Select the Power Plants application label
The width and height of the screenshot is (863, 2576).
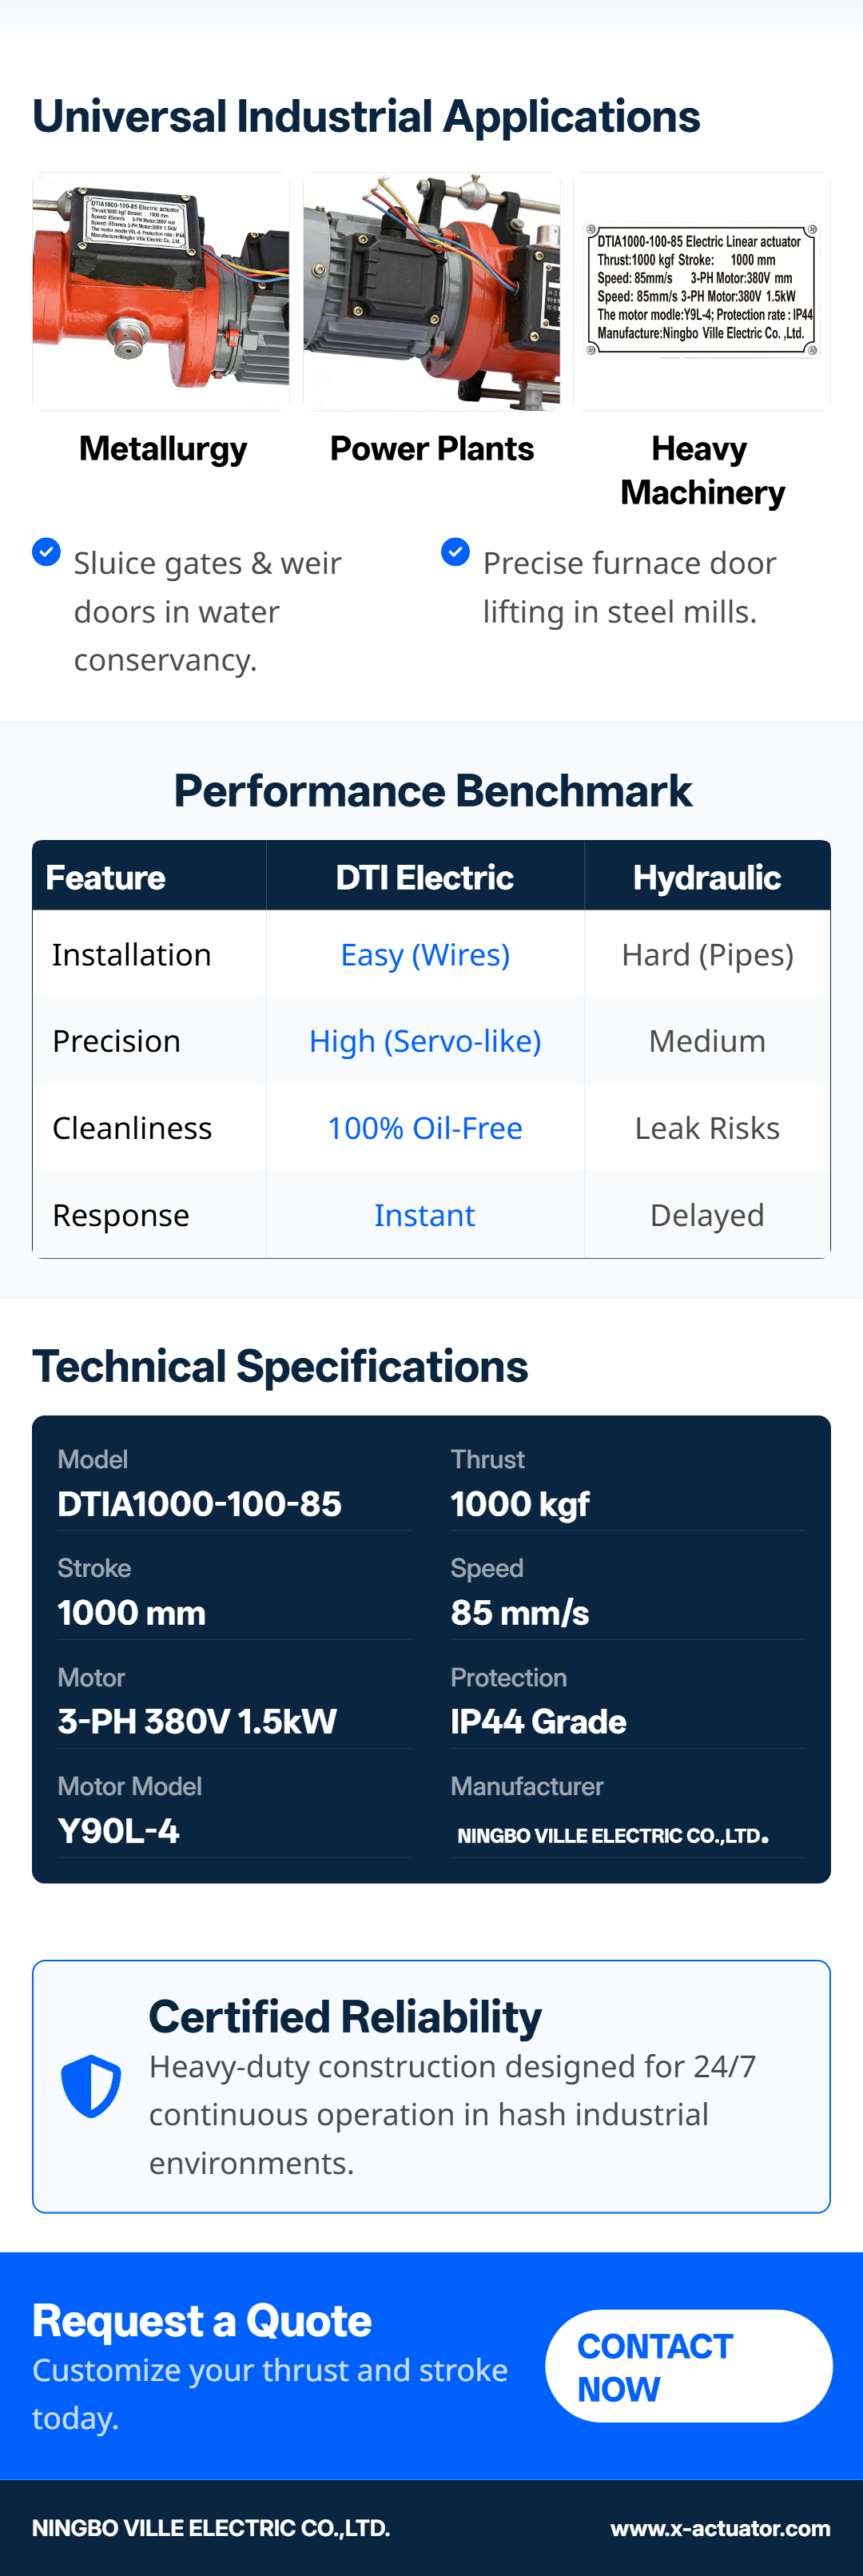pyautogui.click(x=431, y=449)
